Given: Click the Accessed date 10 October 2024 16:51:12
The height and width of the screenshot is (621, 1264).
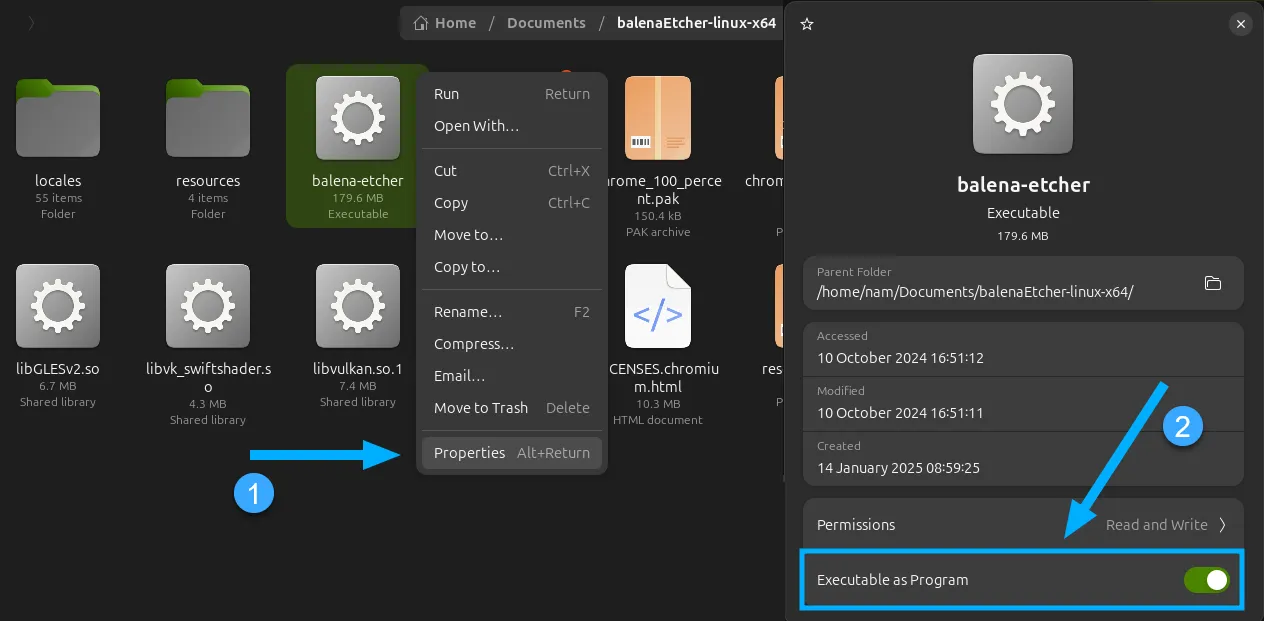Looking at the screenshot, I should coord(900,358).
